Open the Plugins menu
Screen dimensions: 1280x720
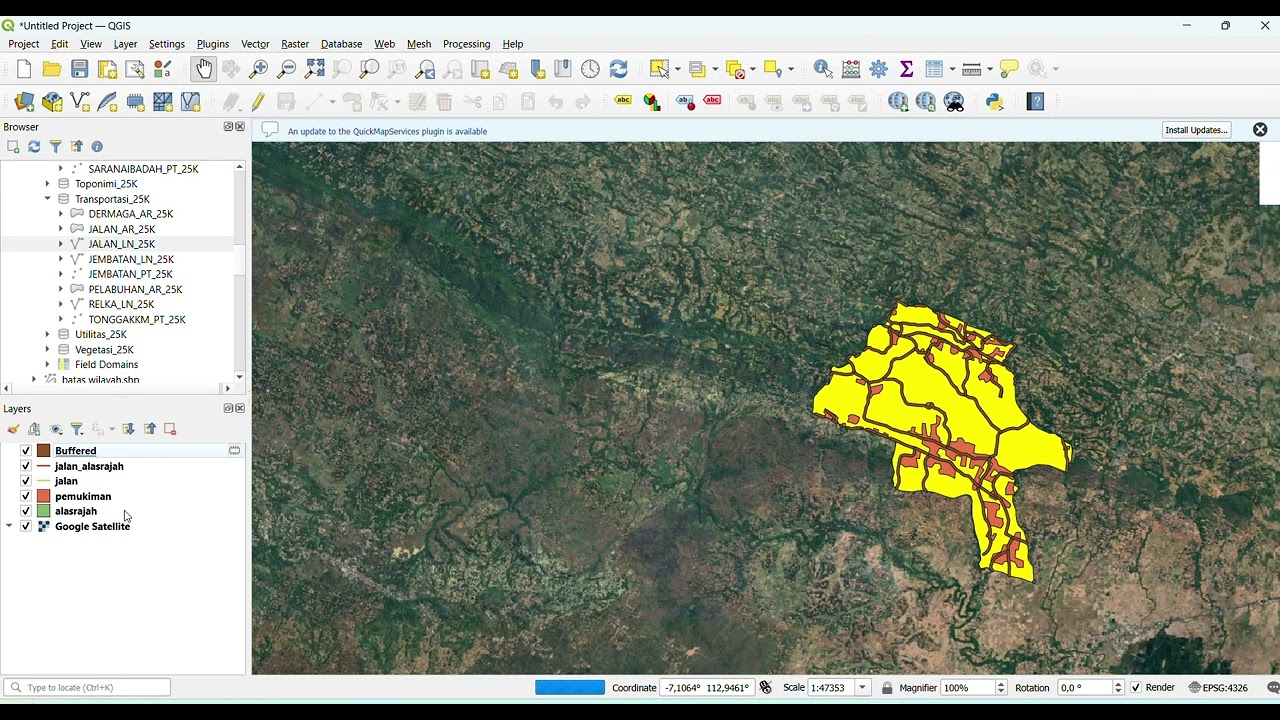(213, 44)
